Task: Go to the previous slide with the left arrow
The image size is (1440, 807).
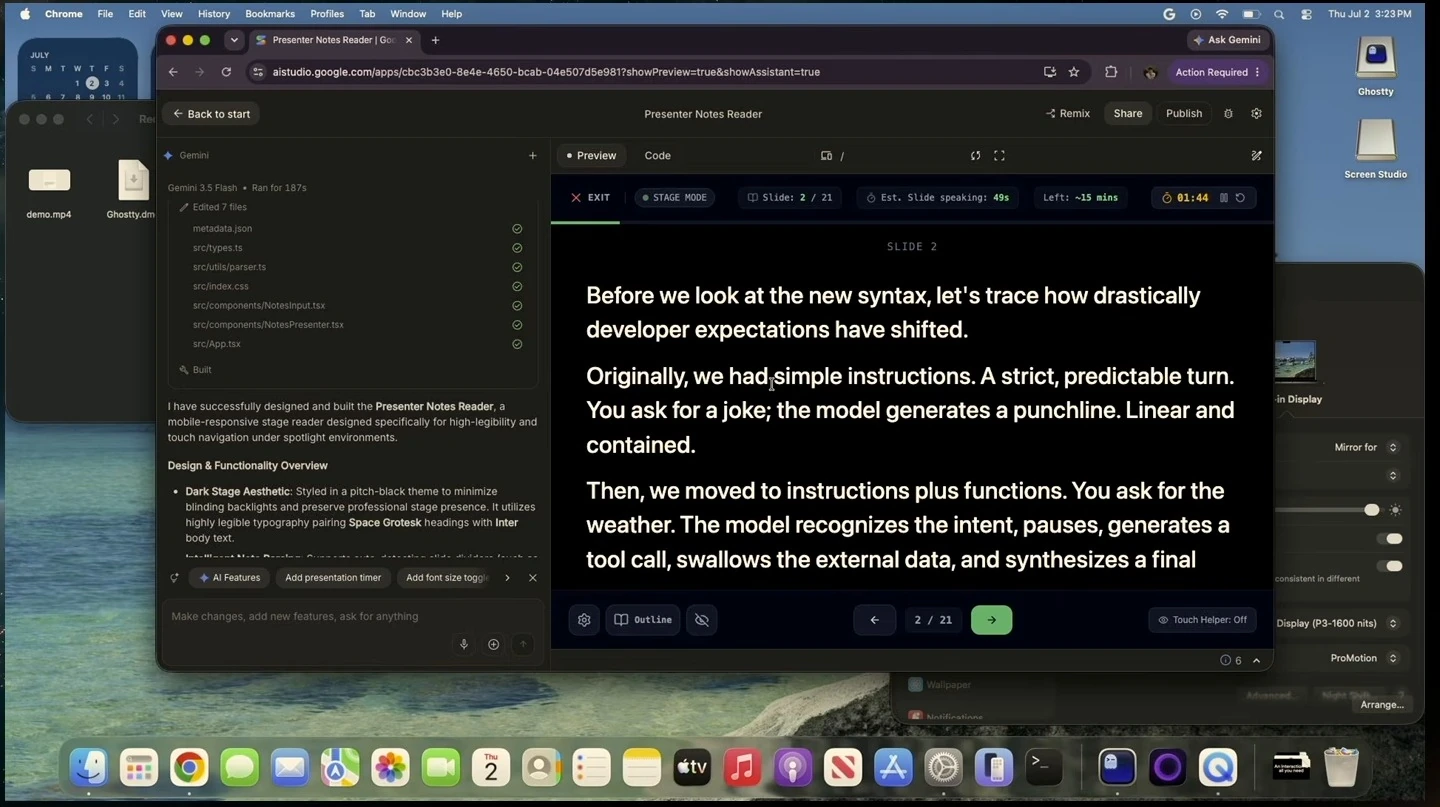Action: tap(875, 620)
